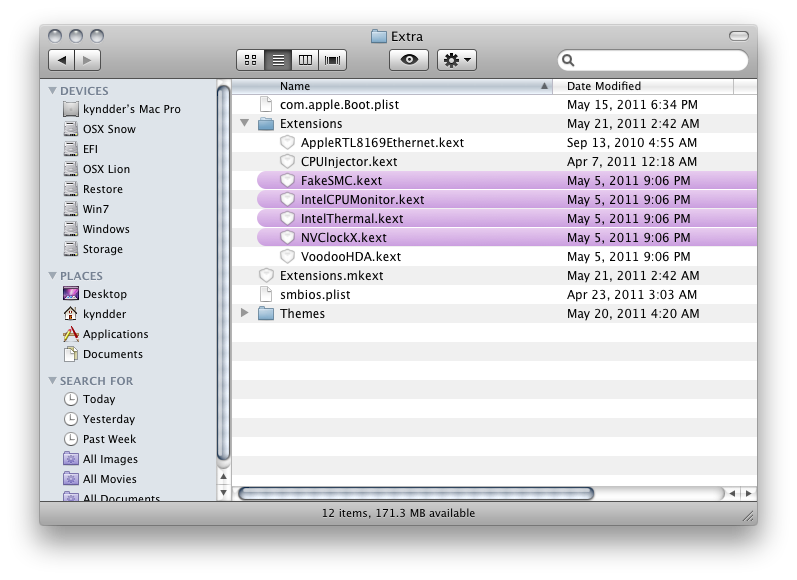Switch to icon view
Viewport: 797px width, 580px height.
tap(251, 60)
